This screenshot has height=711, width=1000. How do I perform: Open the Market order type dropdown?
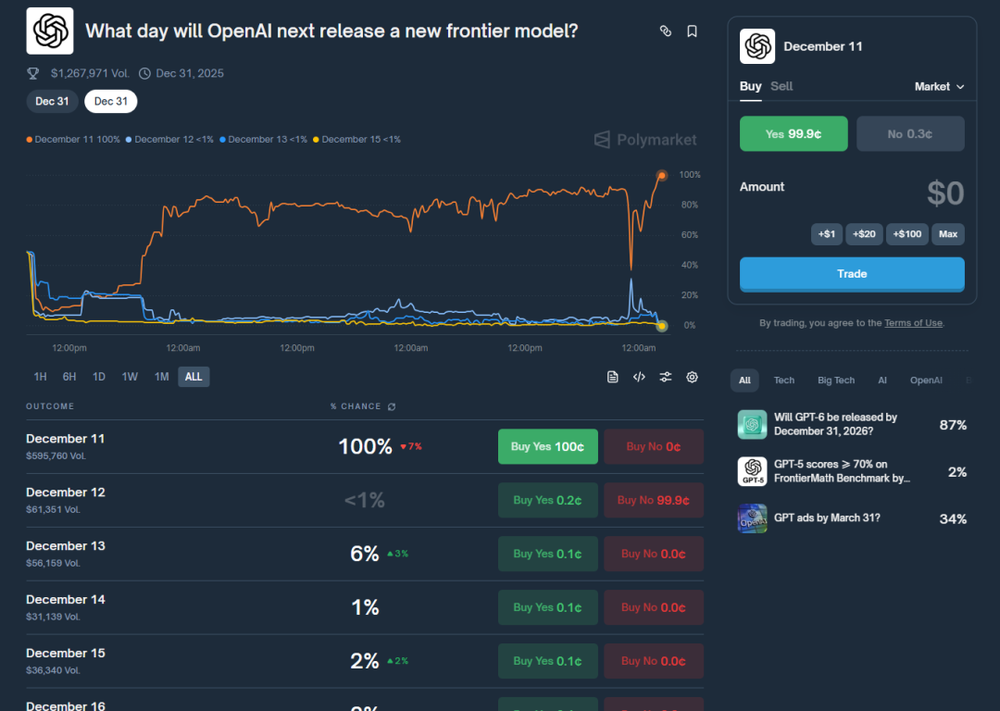[x=939, y=87]
